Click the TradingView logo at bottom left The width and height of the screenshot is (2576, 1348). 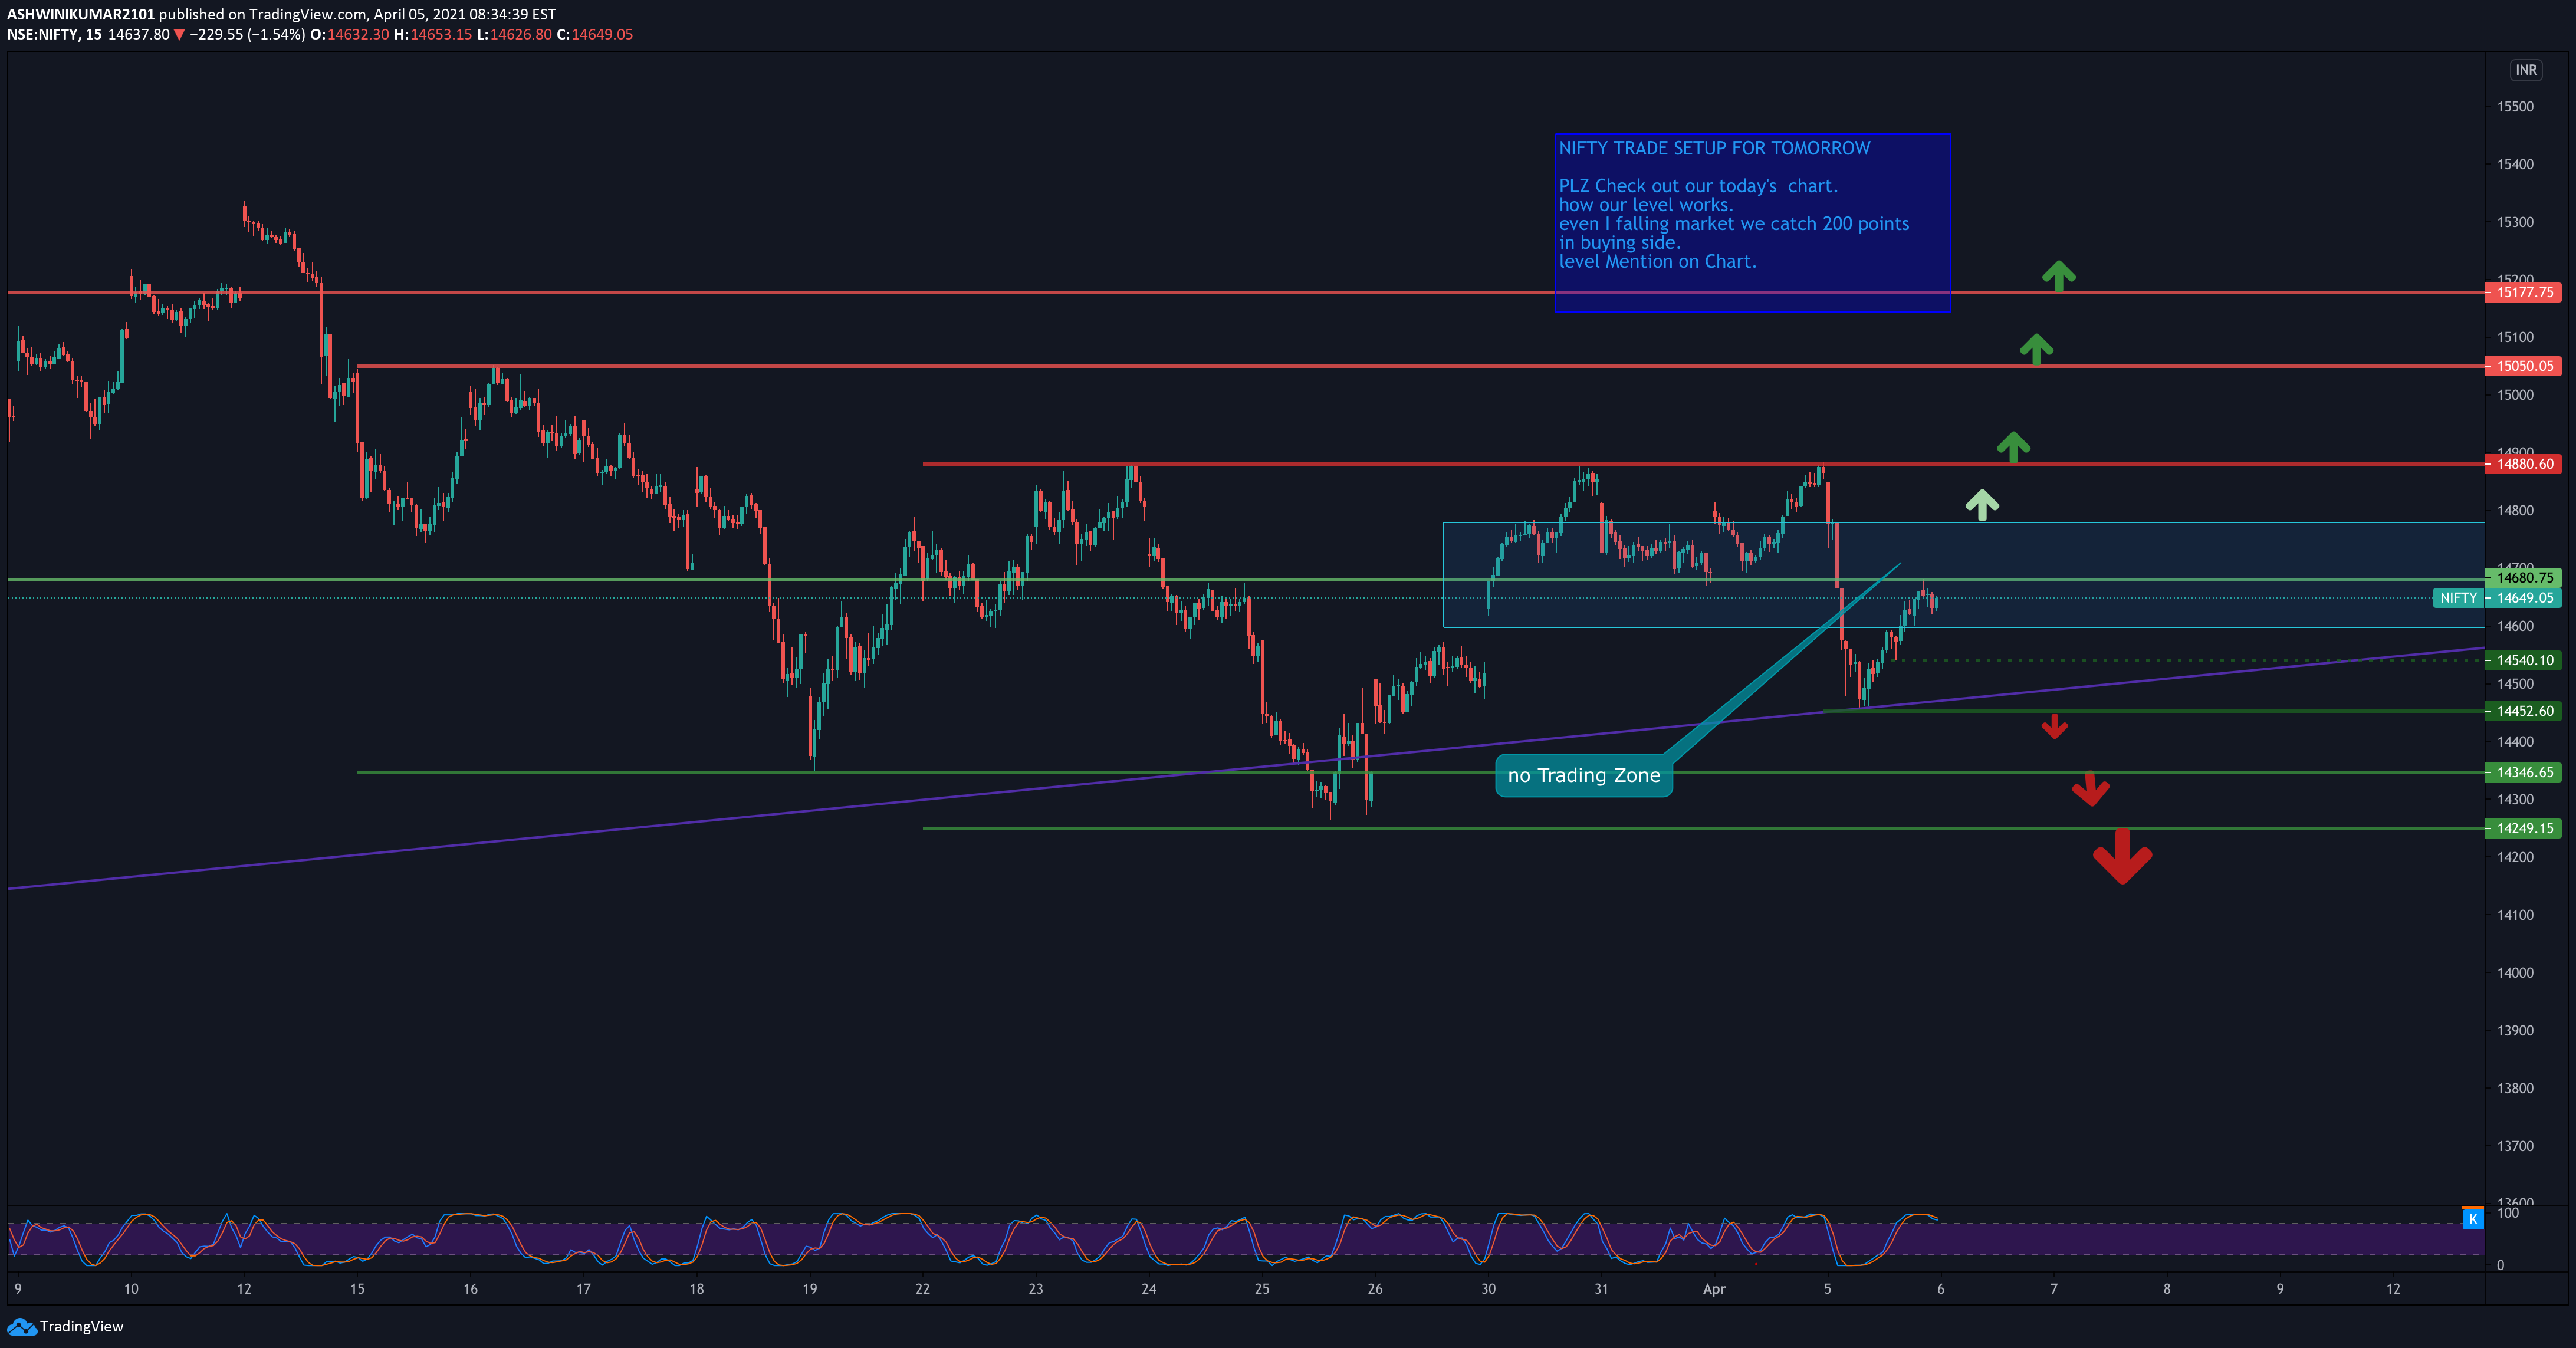(65, 1326)
